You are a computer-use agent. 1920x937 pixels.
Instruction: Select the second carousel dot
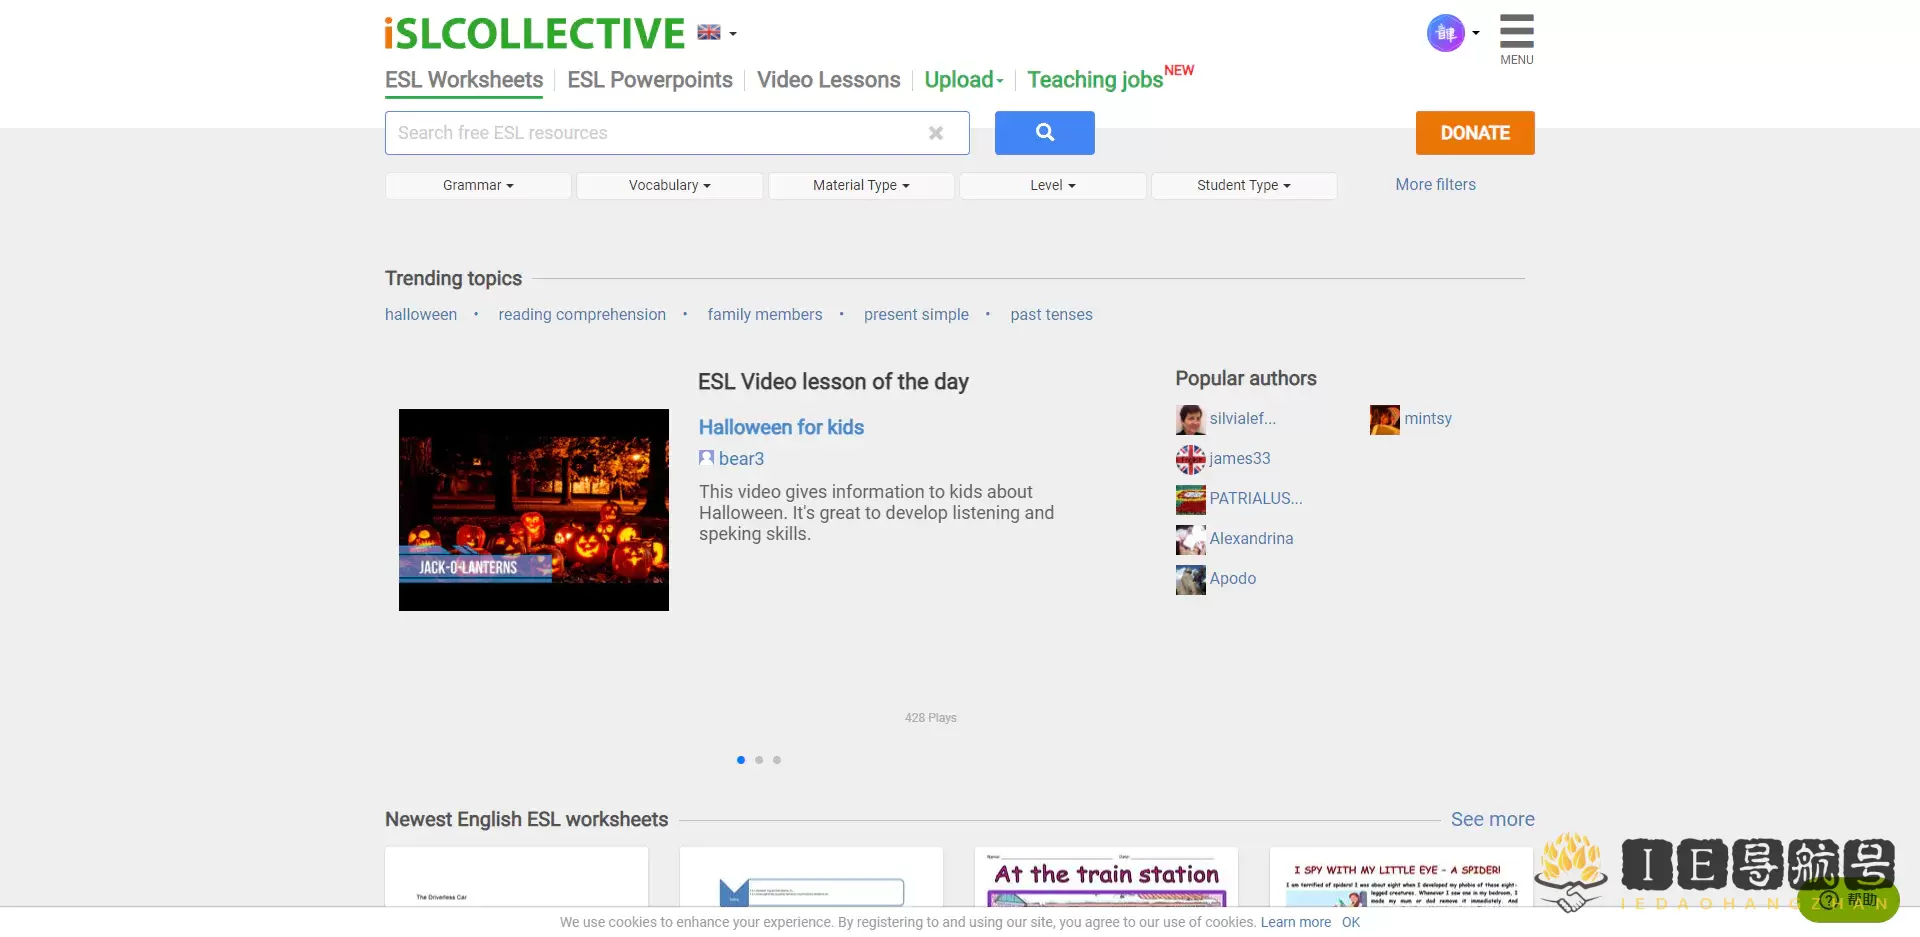759,760
